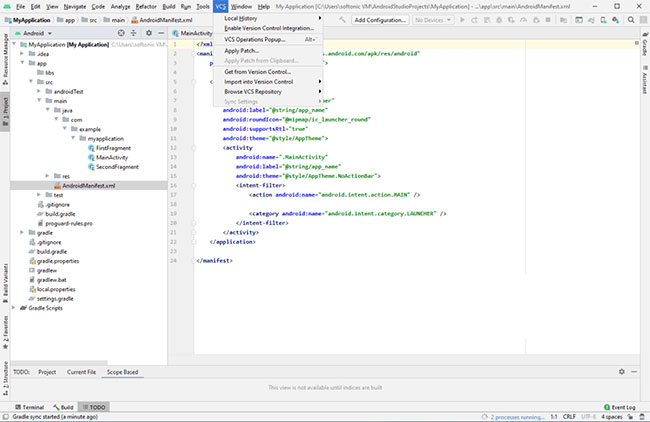Click the Make Project hammer icon

[342, 20]
